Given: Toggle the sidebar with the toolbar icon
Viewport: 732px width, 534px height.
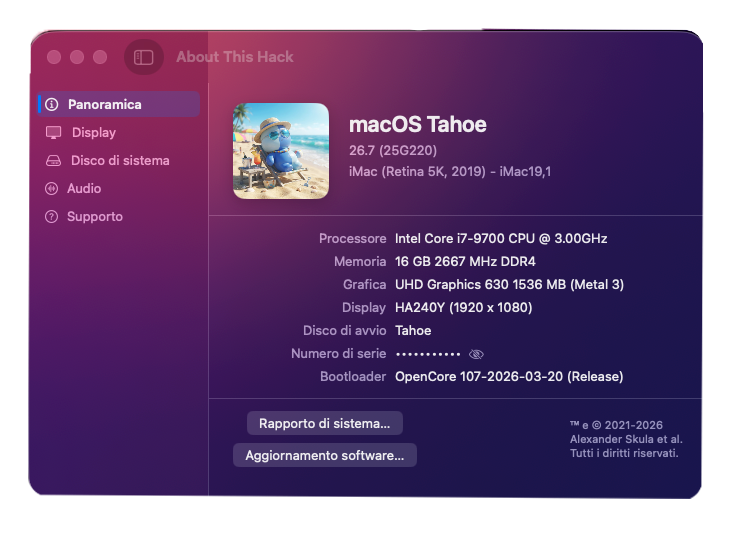Looking at the screenshot, I should coord(144,57).
